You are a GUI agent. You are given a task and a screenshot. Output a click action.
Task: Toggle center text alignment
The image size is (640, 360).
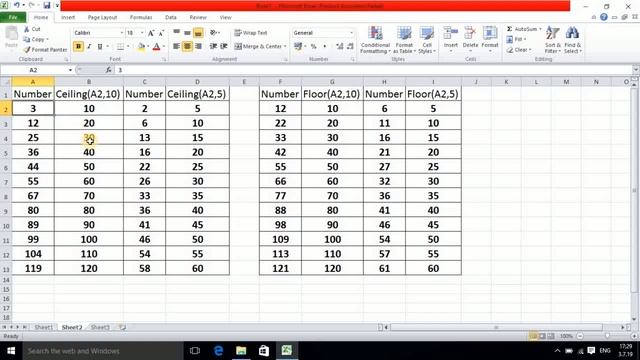(187, 46)
